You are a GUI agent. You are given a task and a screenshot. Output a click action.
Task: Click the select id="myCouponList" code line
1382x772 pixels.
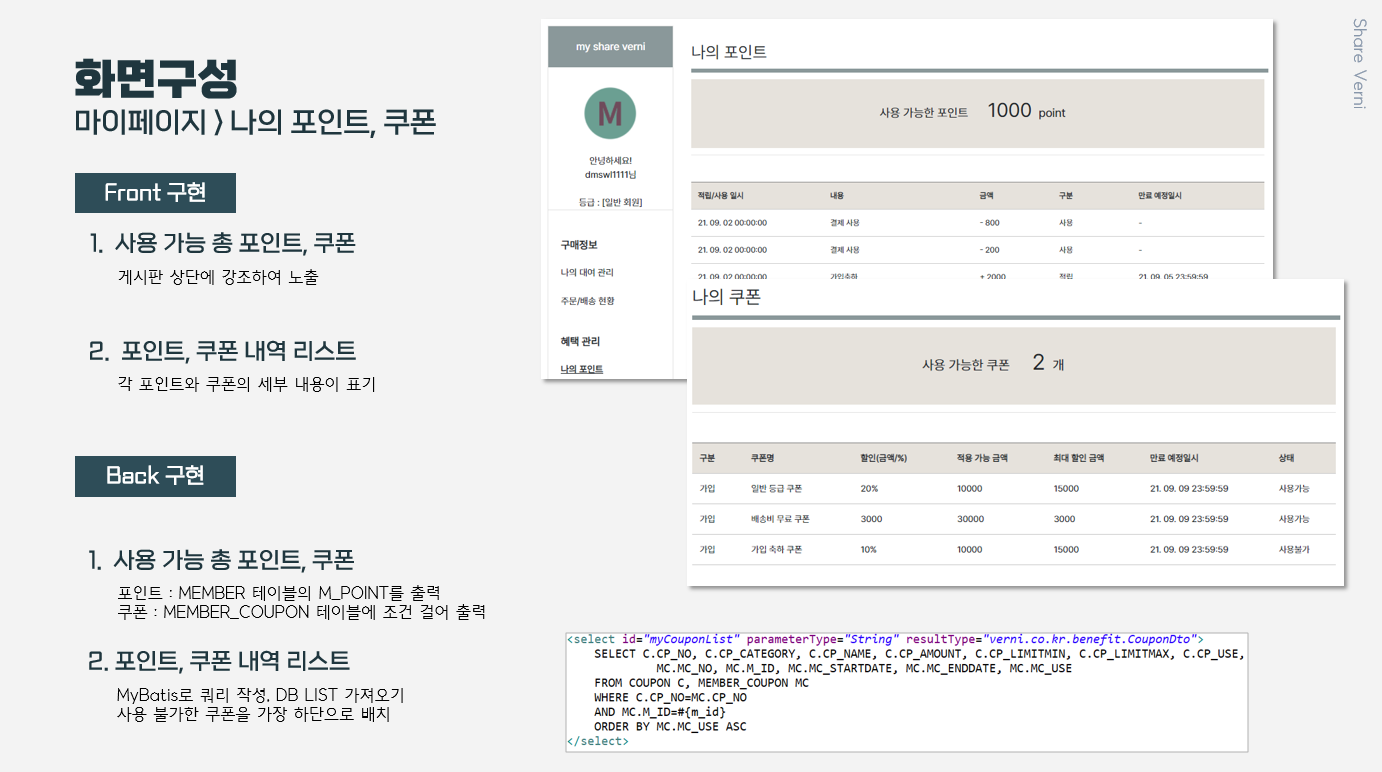point(885,639)
